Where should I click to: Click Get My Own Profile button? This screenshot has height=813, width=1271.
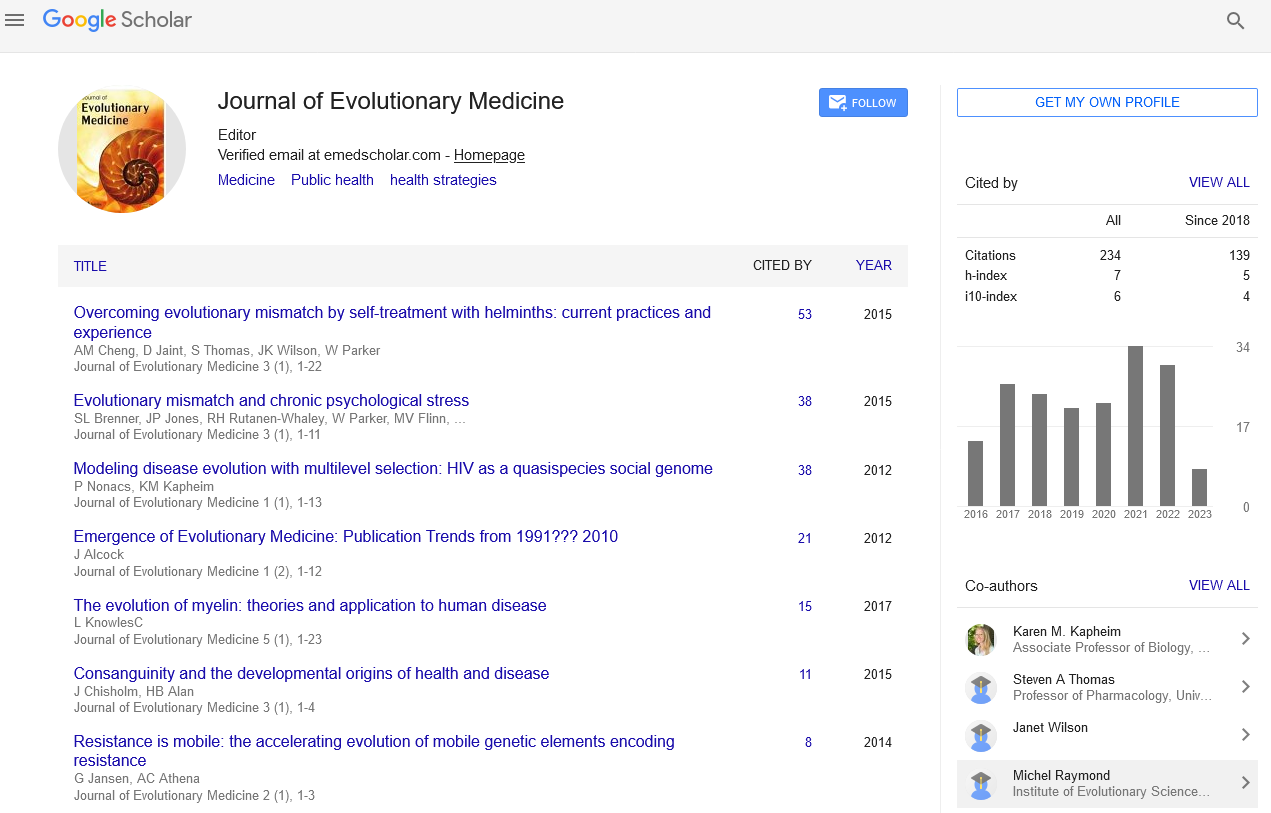1107,103
